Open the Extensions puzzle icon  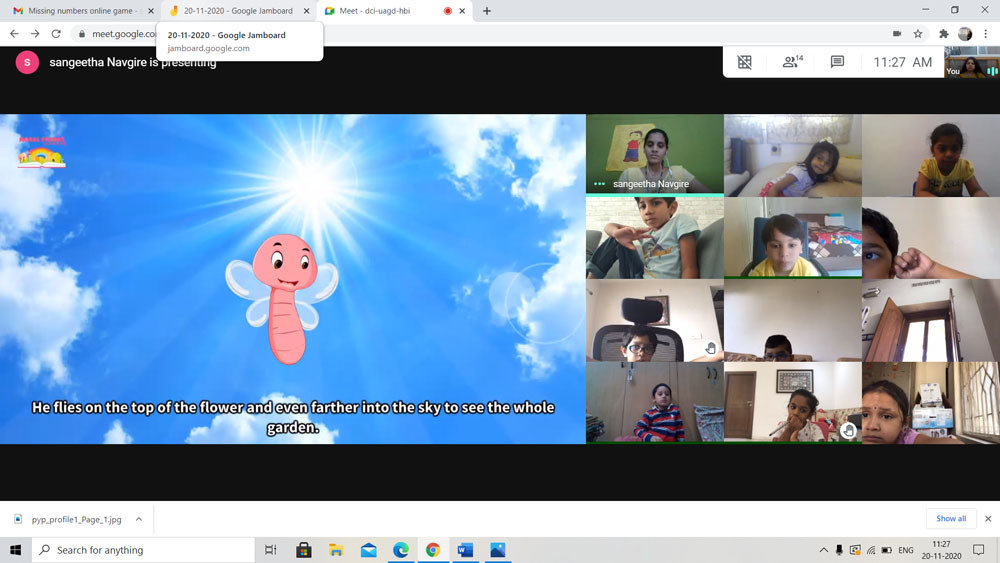[944, 34]
